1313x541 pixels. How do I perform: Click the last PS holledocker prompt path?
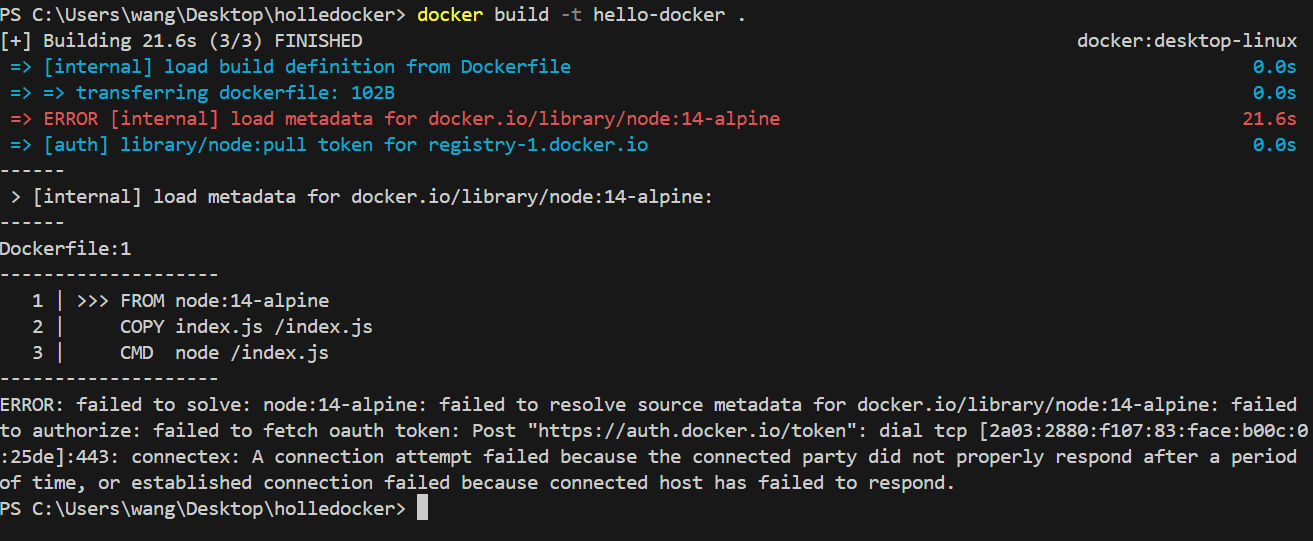pos(203,509)
